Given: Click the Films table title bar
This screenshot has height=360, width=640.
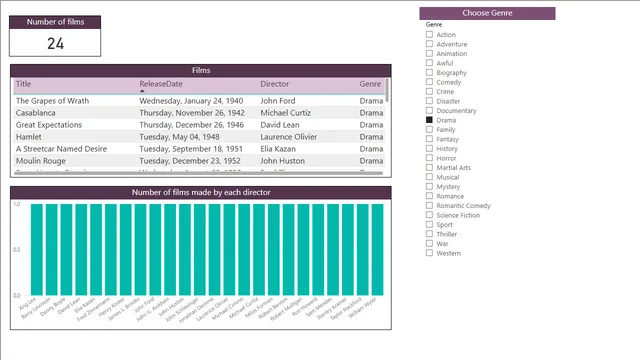Looking at the screenshot, I should 201,70.
